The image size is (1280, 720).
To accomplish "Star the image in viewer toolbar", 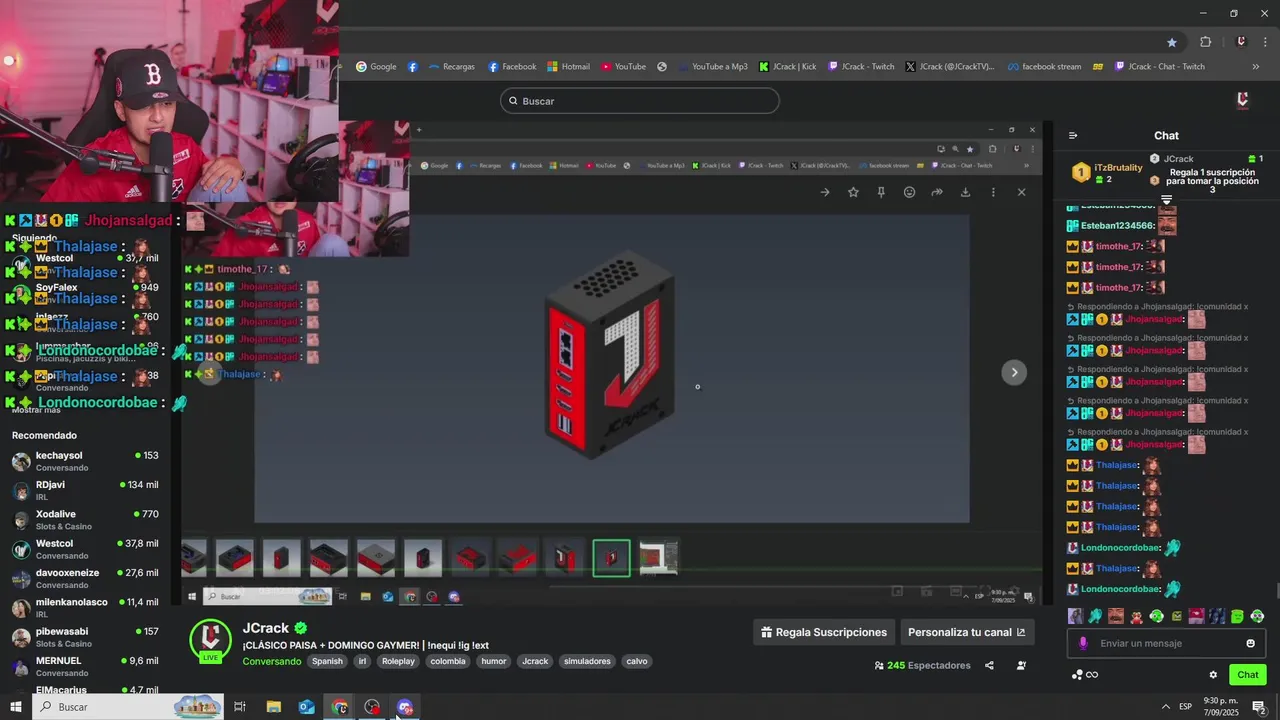I will tap(853, 192).
